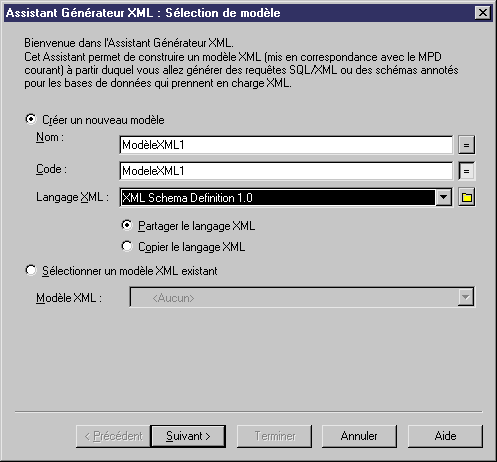
Task: Close the Assistant Générateur XML dialog
Action: (x=483, y=13)
